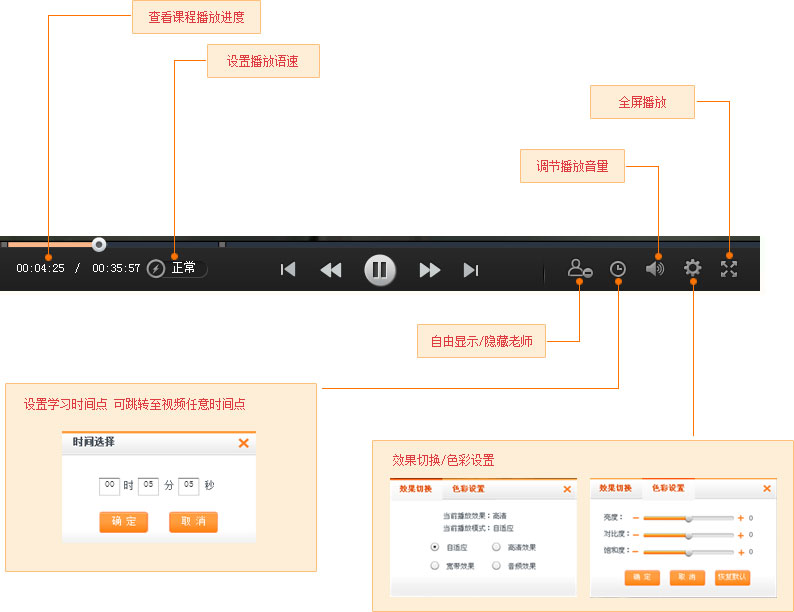
Task: Open the time point clock icon
Action: pos(619,269)
